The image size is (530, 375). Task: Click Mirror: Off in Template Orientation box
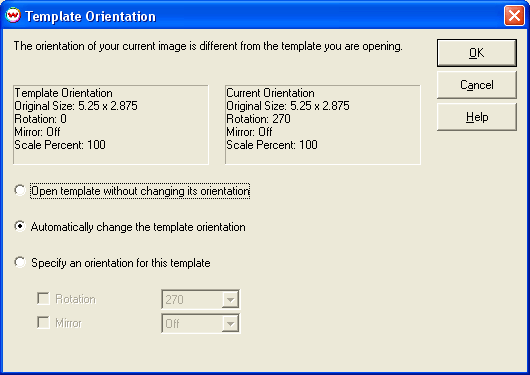[37, 132]
